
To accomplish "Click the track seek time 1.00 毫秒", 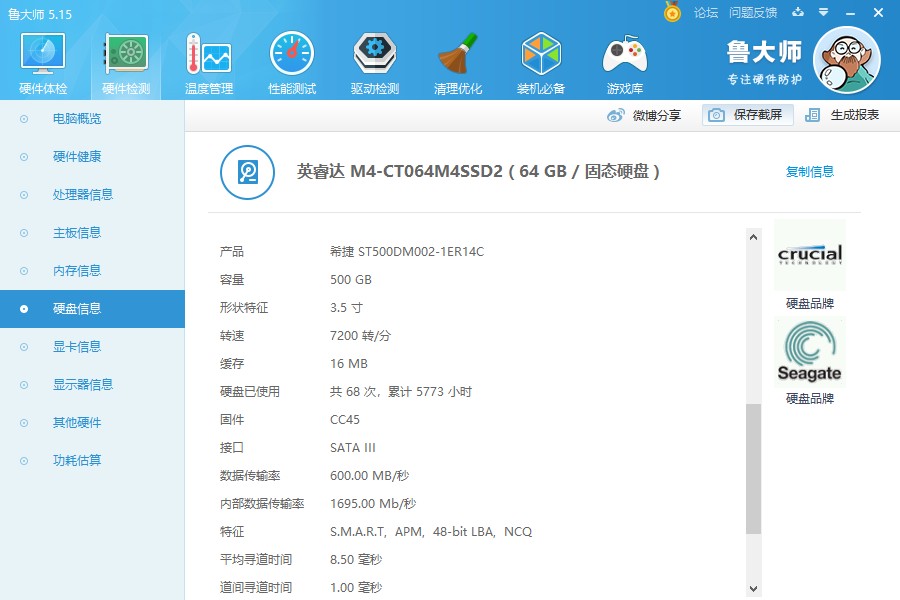I will [356, 587].
